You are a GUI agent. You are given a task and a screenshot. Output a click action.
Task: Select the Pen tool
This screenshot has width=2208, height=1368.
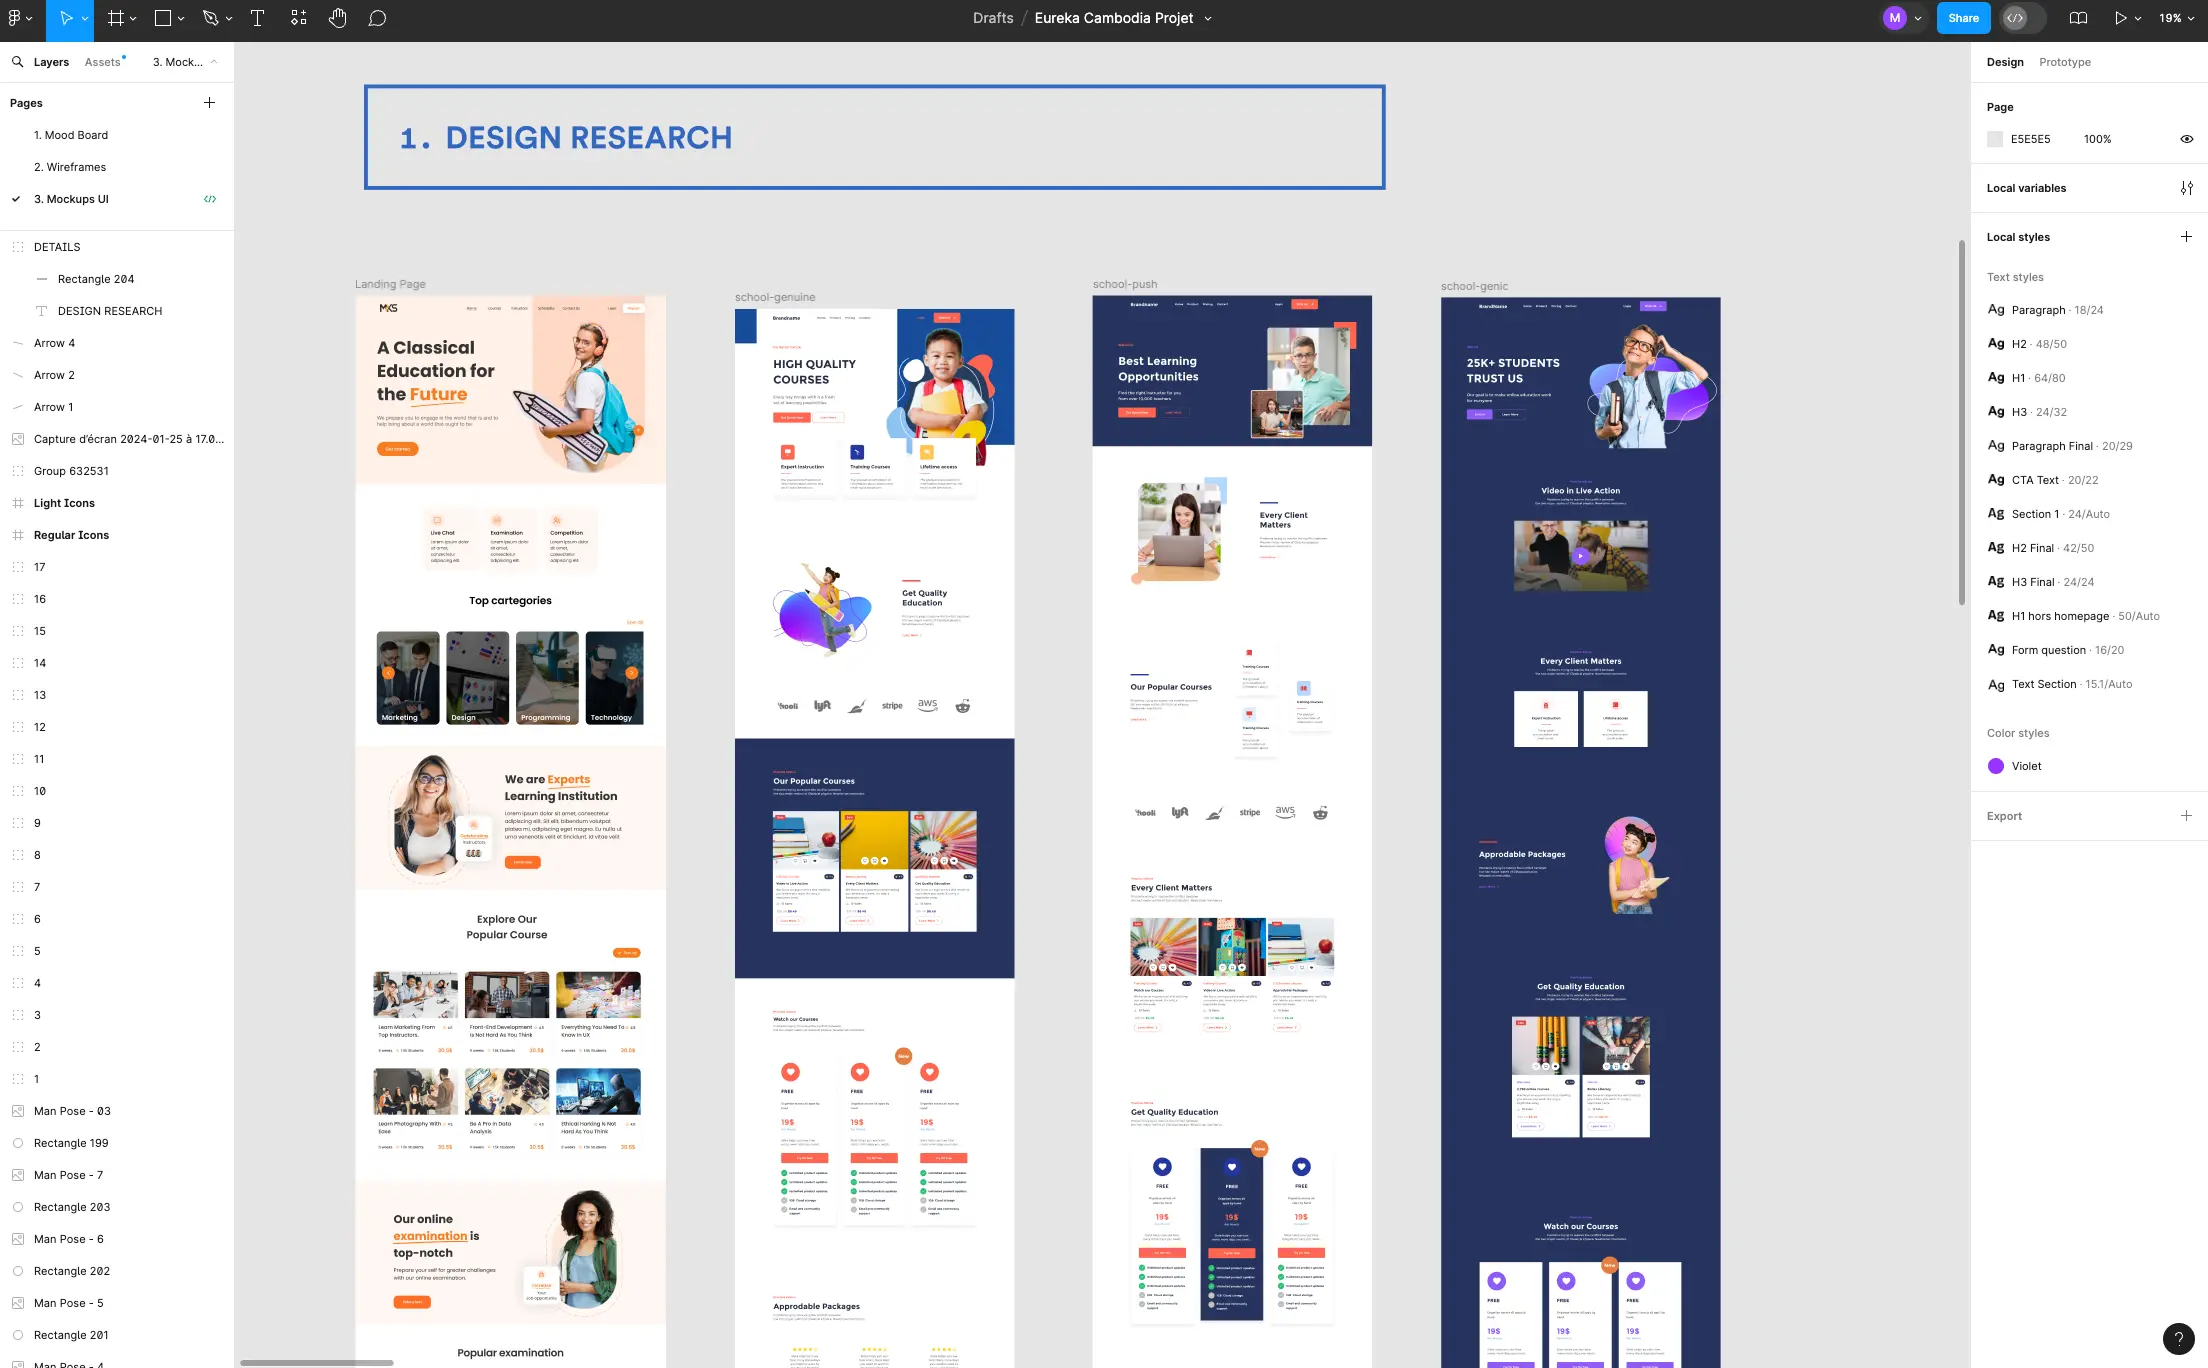coord(210,18)
